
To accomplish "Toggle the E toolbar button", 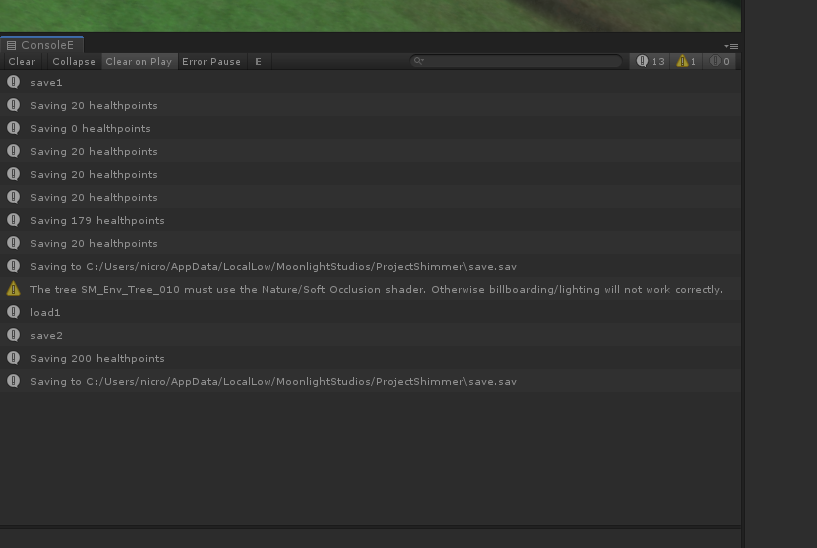I will tap(258, 61).
